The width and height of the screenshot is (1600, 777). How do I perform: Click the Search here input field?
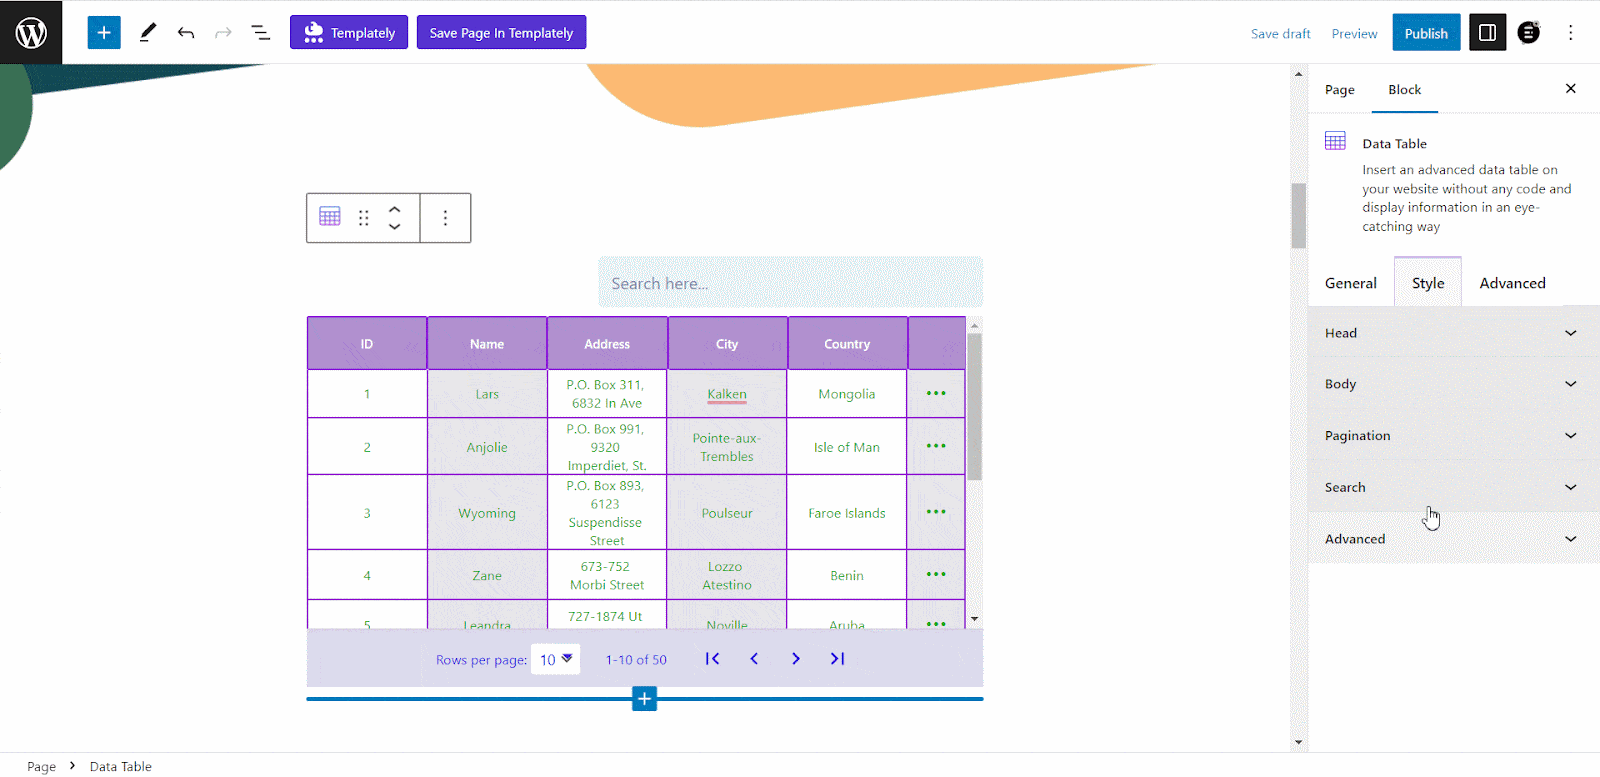[x=791, y=283]
